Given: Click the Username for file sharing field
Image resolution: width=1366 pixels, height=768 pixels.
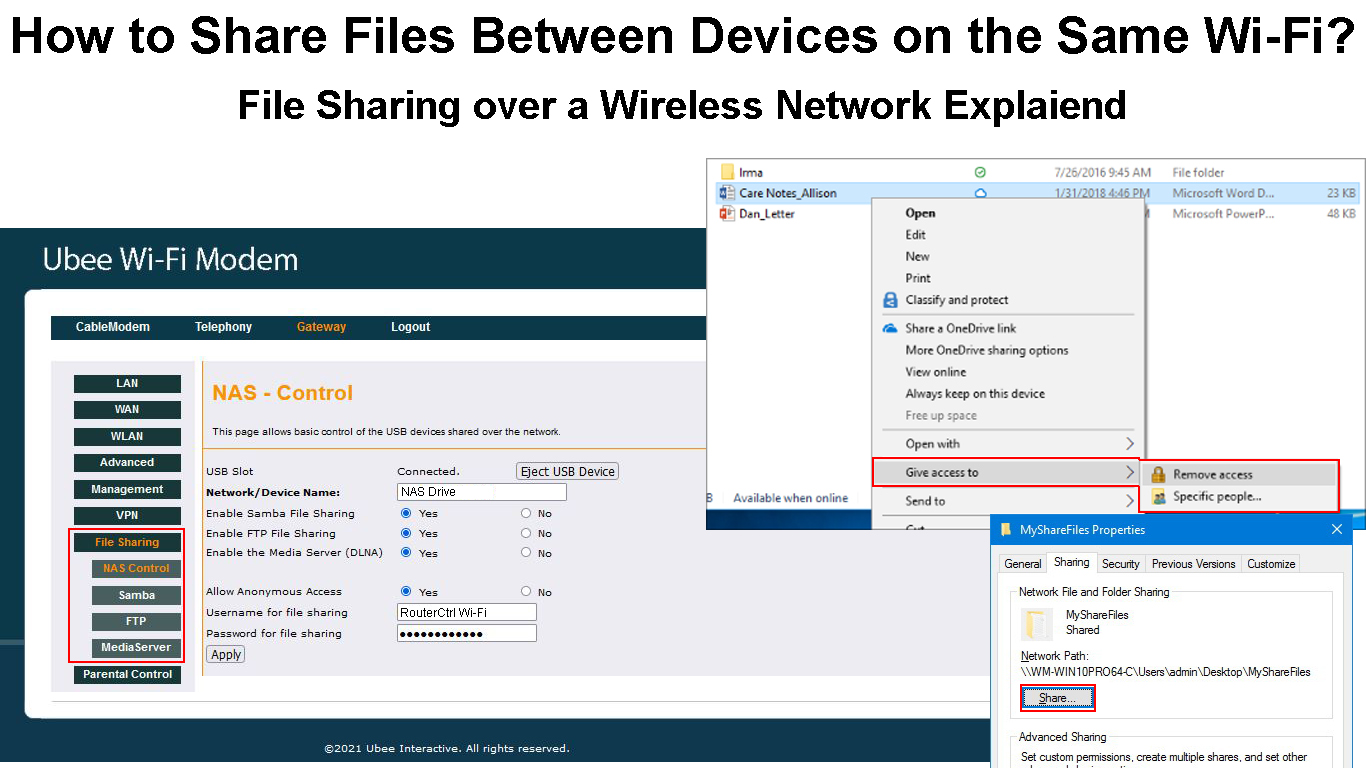Looking at the screenshot, I should click(467, 612).
